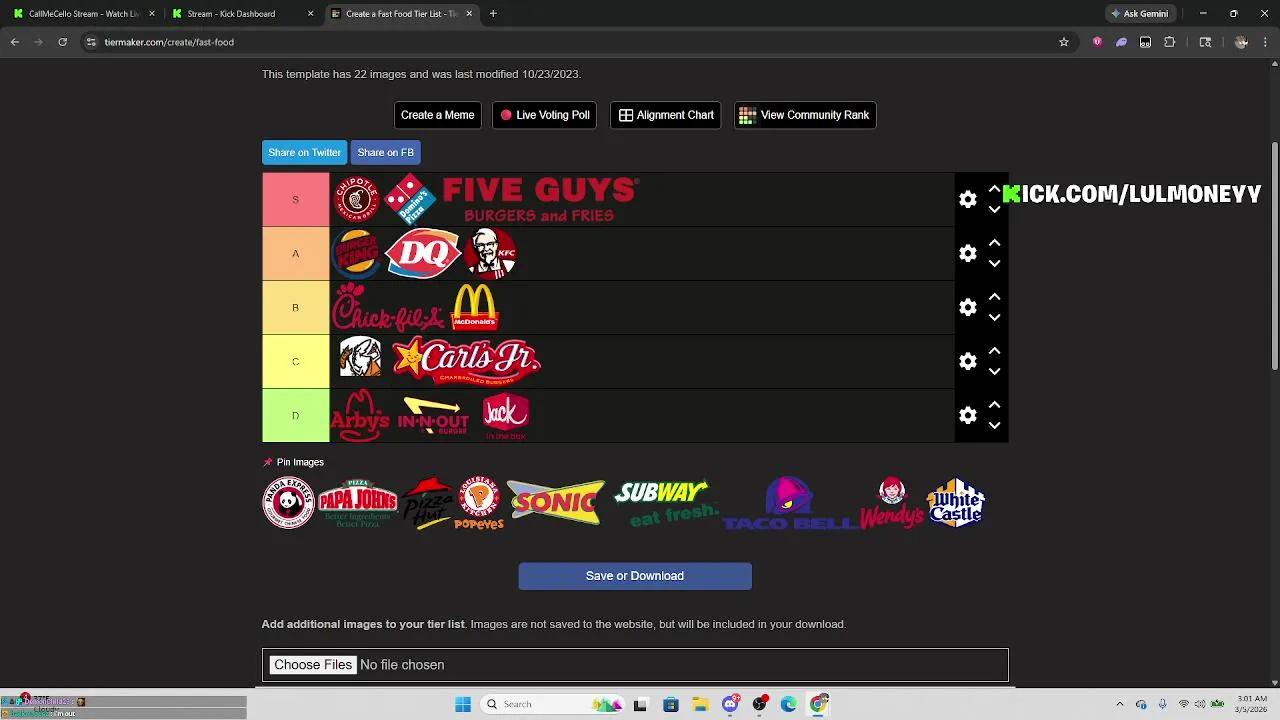Click the Chipotle logo in S tier
Screen dimensions: 1280x720
(357, 199)
